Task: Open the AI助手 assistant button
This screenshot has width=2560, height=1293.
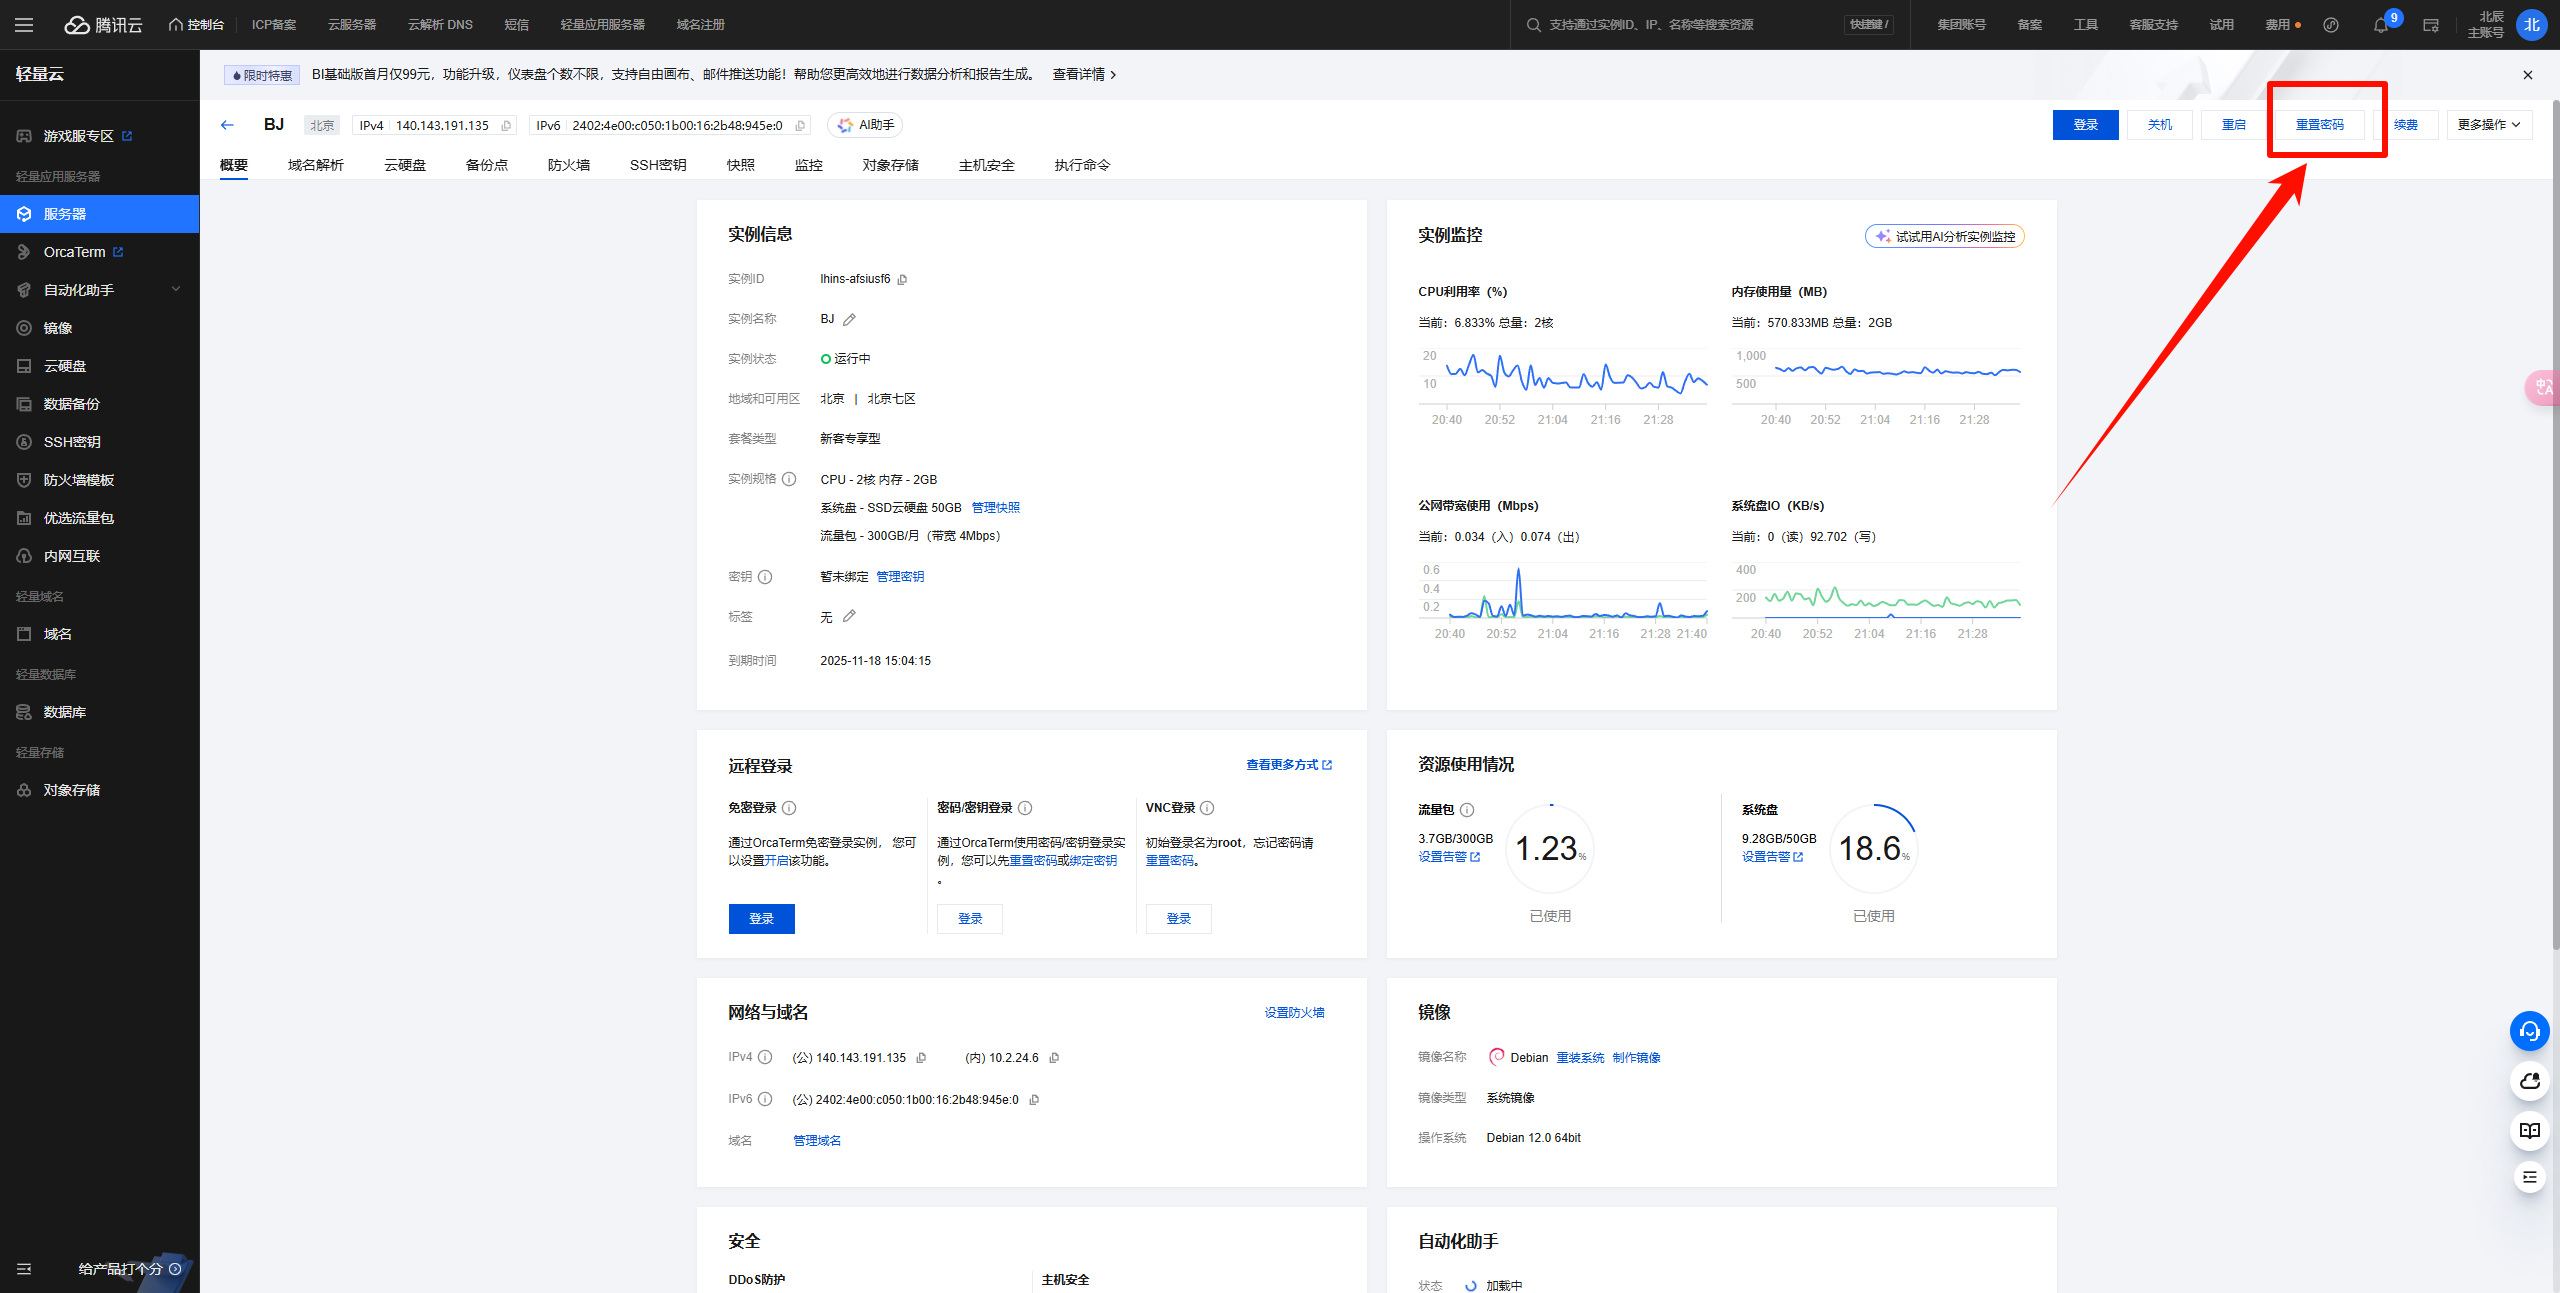Action: (866, 125)
